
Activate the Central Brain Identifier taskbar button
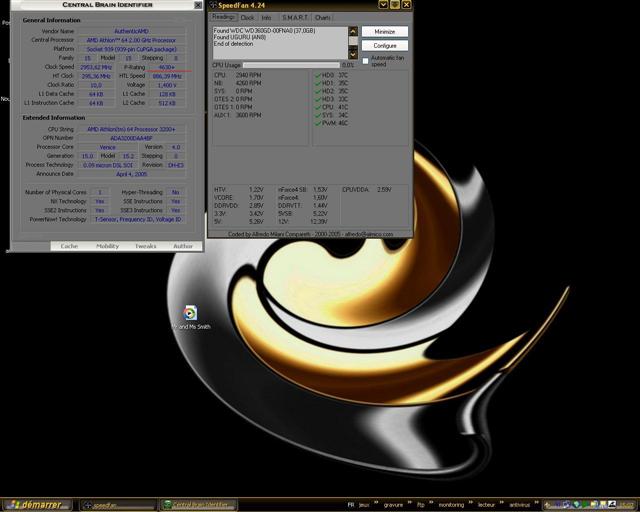point(198,505)
